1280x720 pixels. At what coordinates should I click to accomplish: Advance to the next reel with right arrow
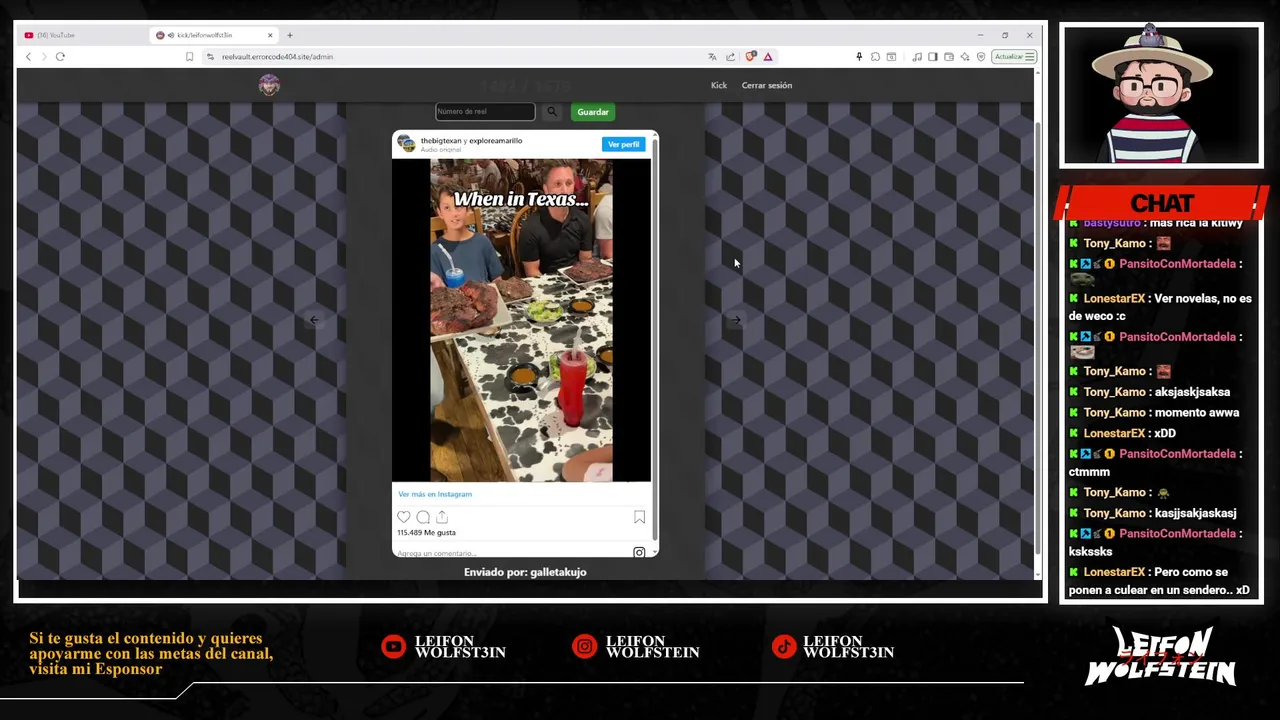[736, 320]
